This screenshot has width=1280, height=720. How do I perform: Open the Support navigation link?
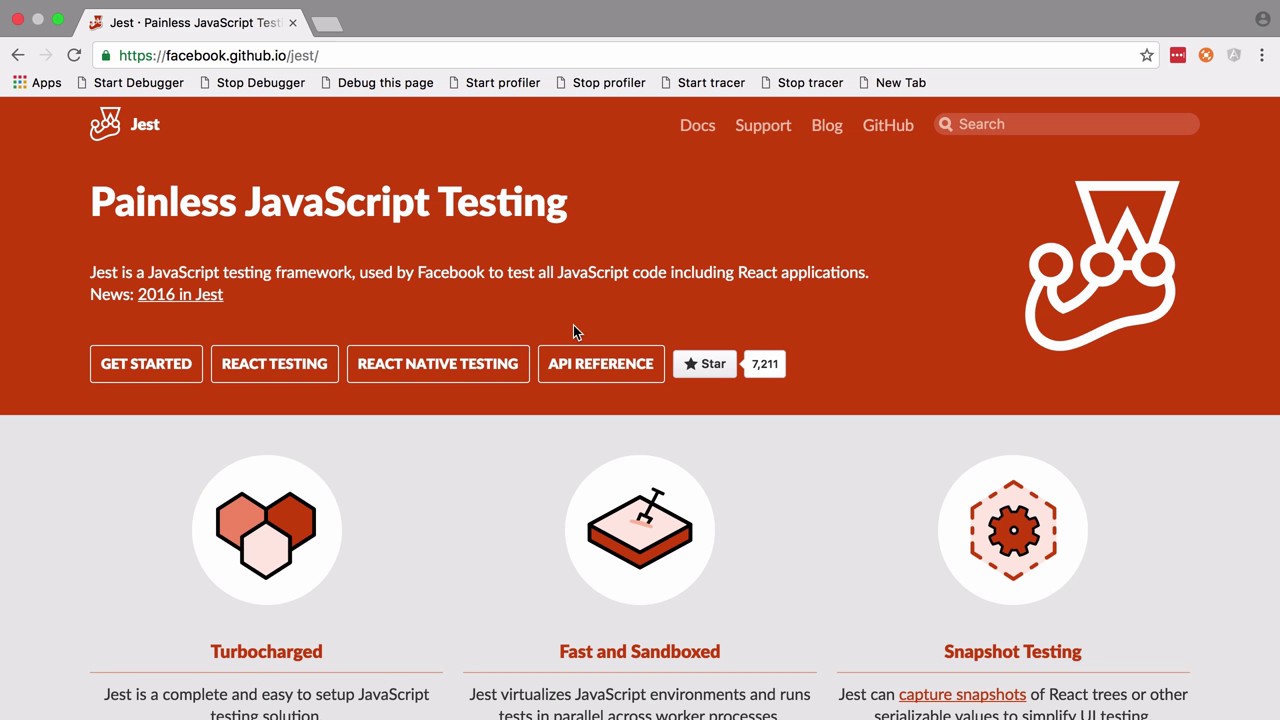763,125
